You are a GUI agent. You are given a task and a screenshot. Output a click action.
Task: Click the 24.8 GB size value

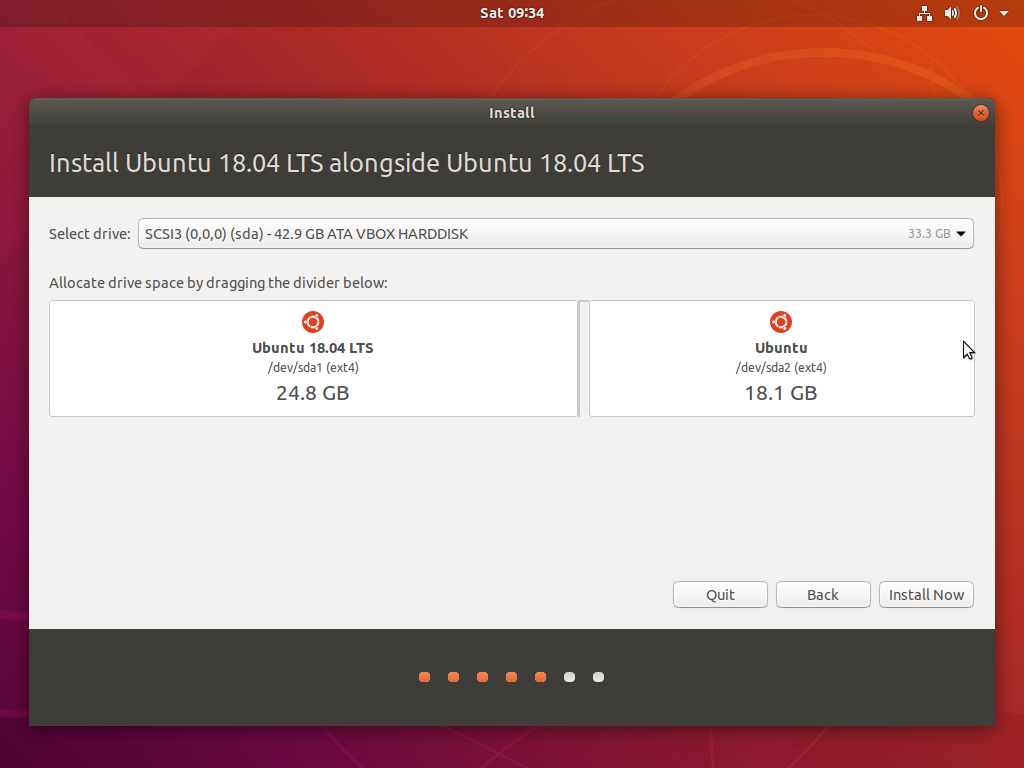(313, 393)
